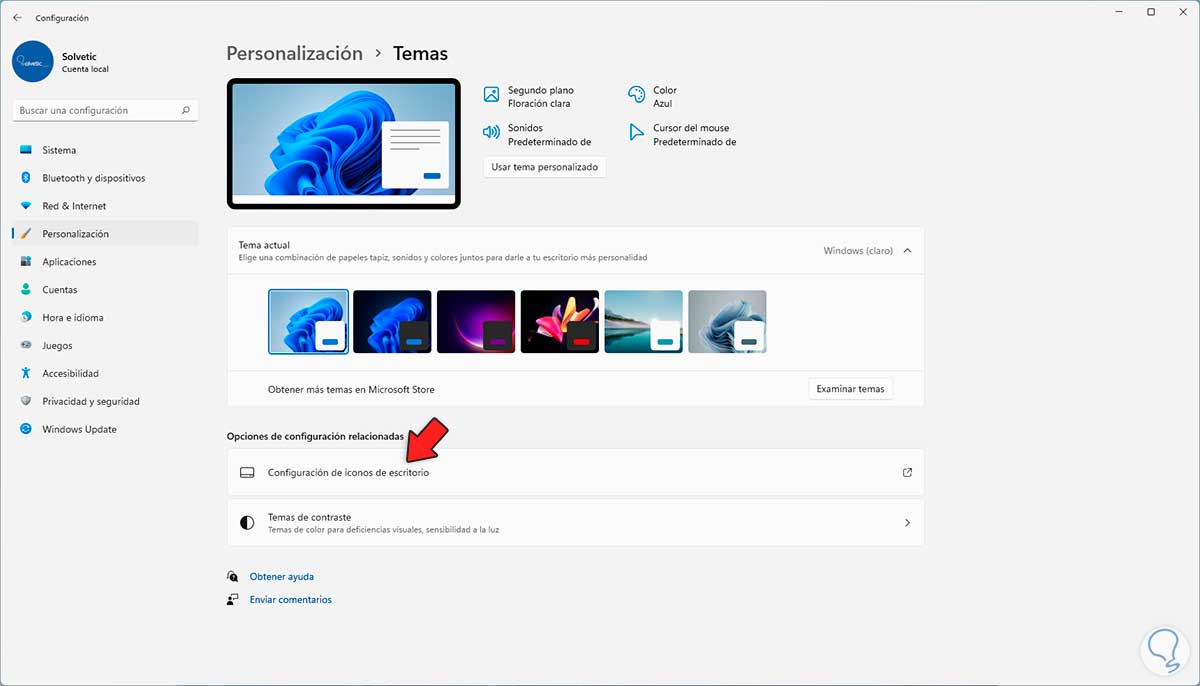Screen dimensions: 1200x686
Task: Click Obtener más temas en Microsoft Store text
Action: (x=351, y=389)
